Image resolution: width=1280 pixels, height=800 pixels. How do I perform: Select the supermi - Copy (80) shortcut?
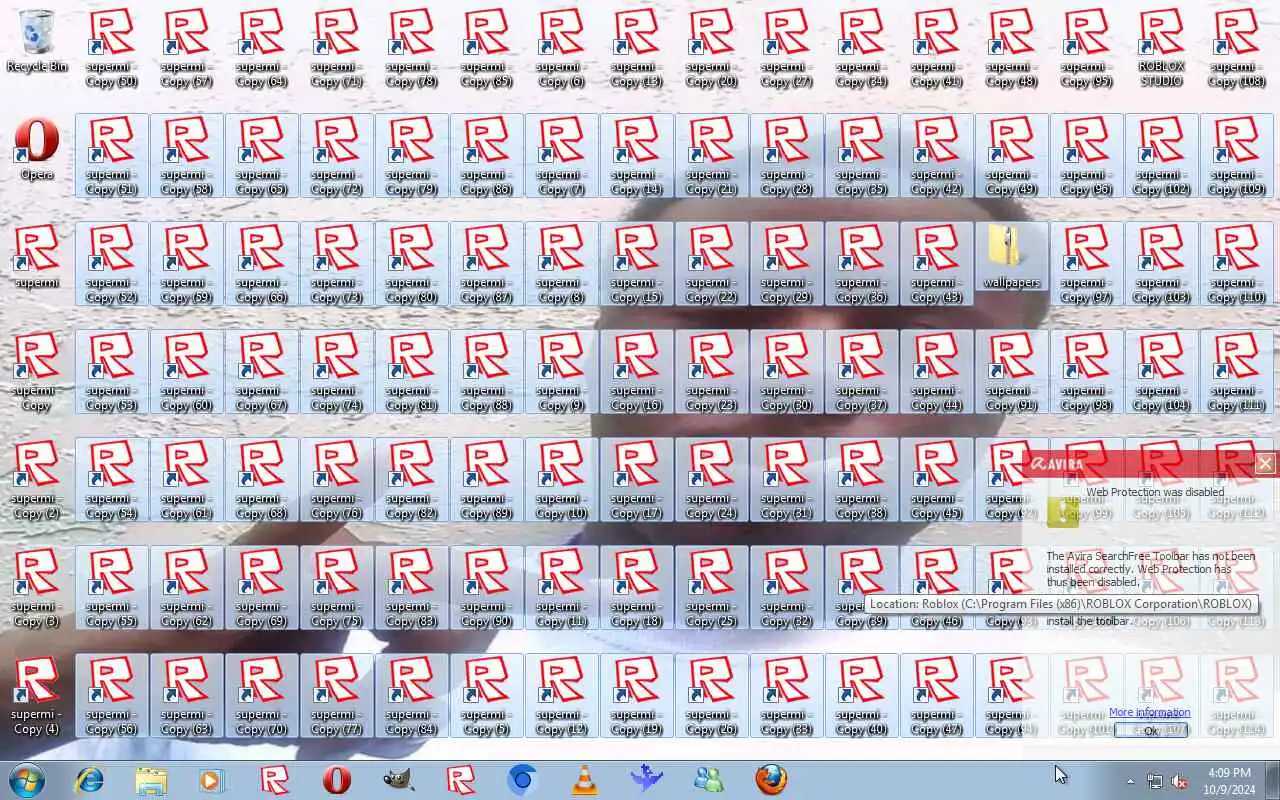pos(411,263)
